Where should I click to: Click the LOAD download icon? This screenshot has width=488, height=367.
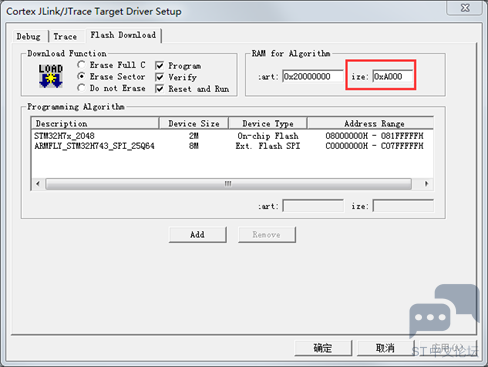click(x=51, y=76)
